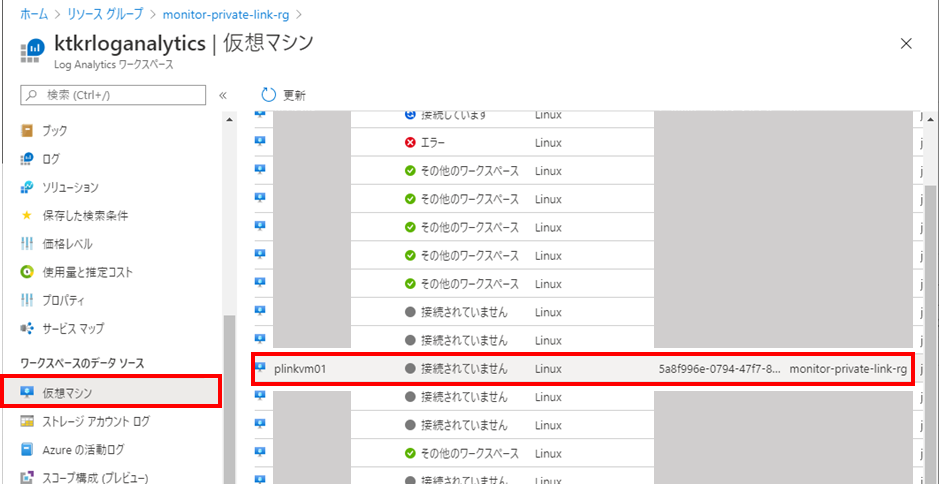The image size is (939, 484).
Task: Click the 使用量と推定コスト icon
Action: 27,272
